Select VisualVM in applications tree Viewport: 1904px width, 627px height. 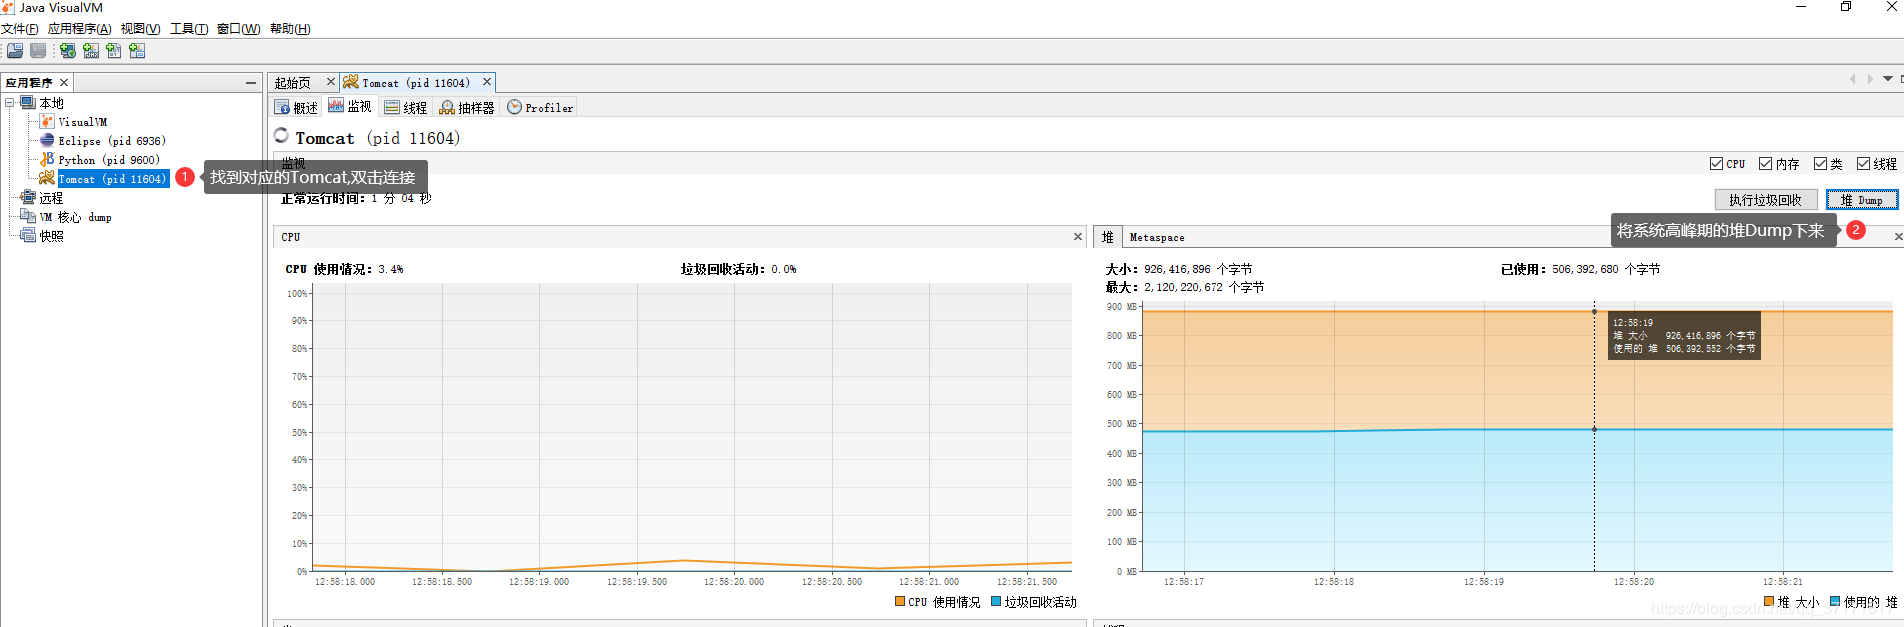tap(82, 122)
